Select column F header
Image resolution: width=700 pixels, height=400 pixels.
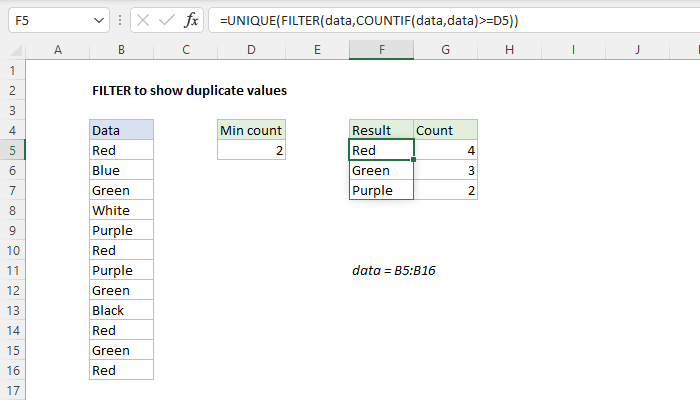[x=381, y=50]
